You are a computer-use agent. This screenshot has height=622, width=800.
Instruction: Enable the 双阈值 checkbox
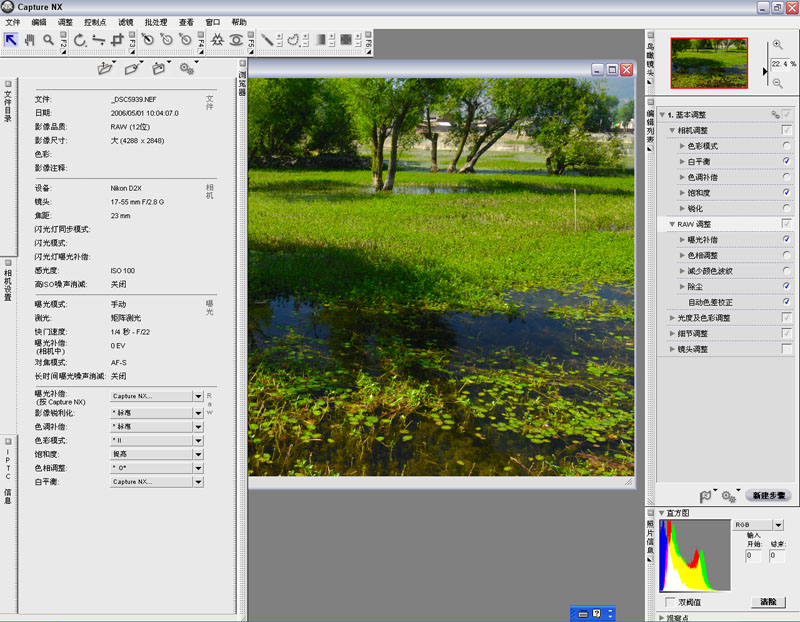(x=670, y=602)
